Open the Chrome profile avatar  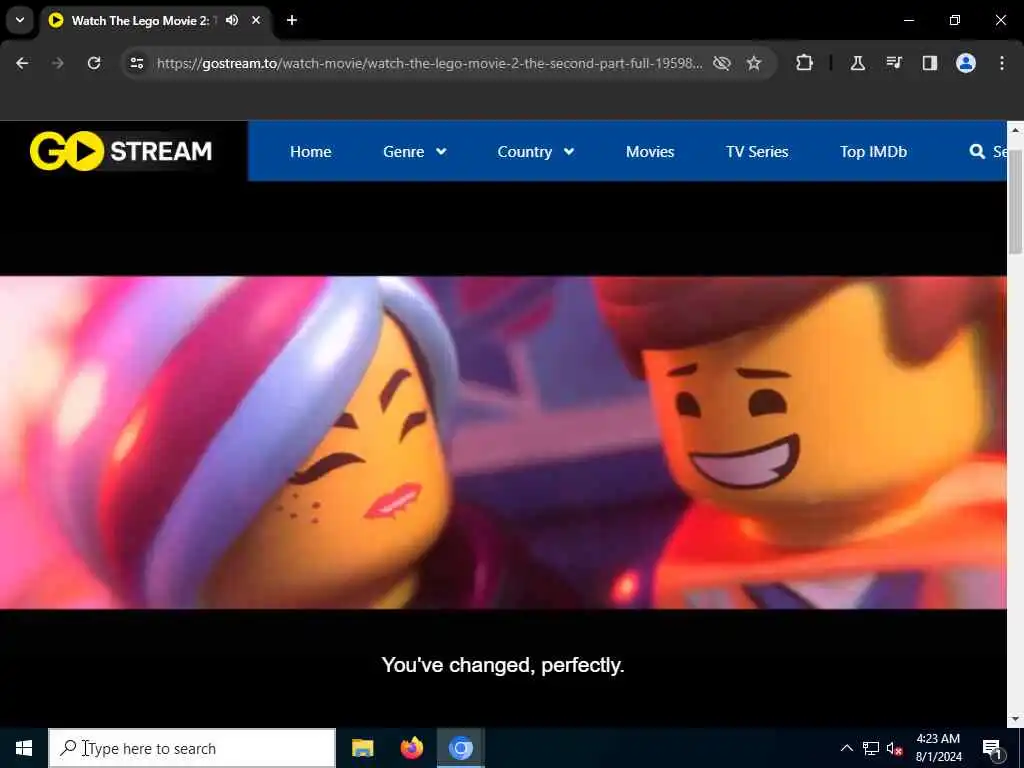pyautogui.click(x=966, y=63)
